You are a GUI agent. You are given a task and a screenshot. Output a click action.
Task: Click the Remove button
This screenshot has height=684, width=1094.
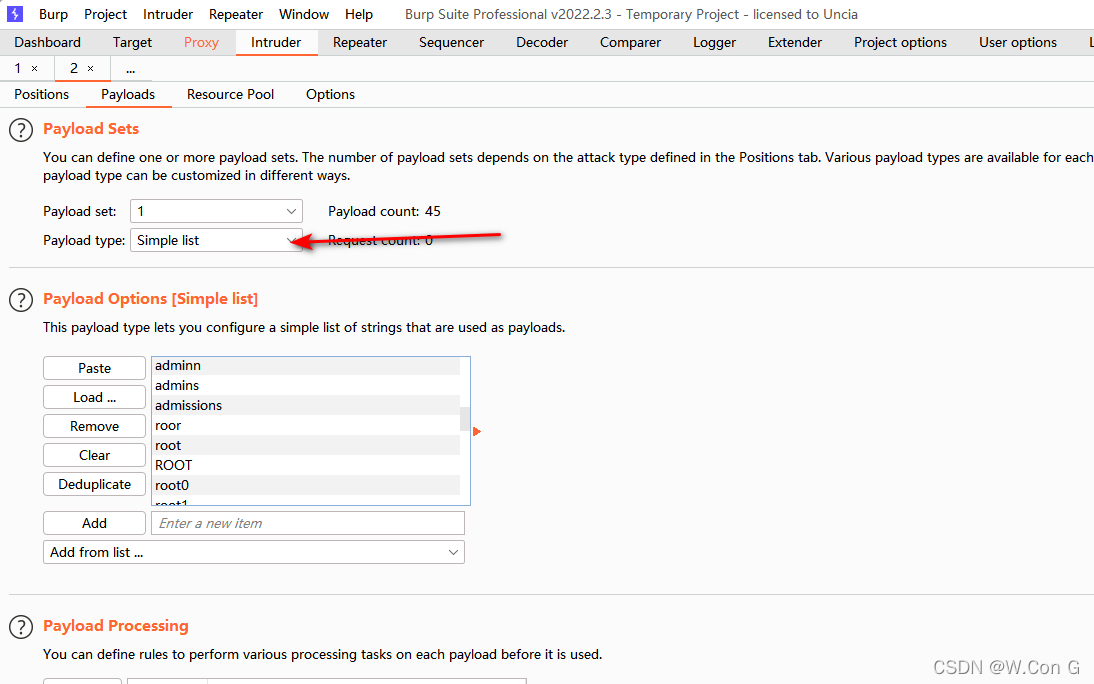tap(94, 426)
